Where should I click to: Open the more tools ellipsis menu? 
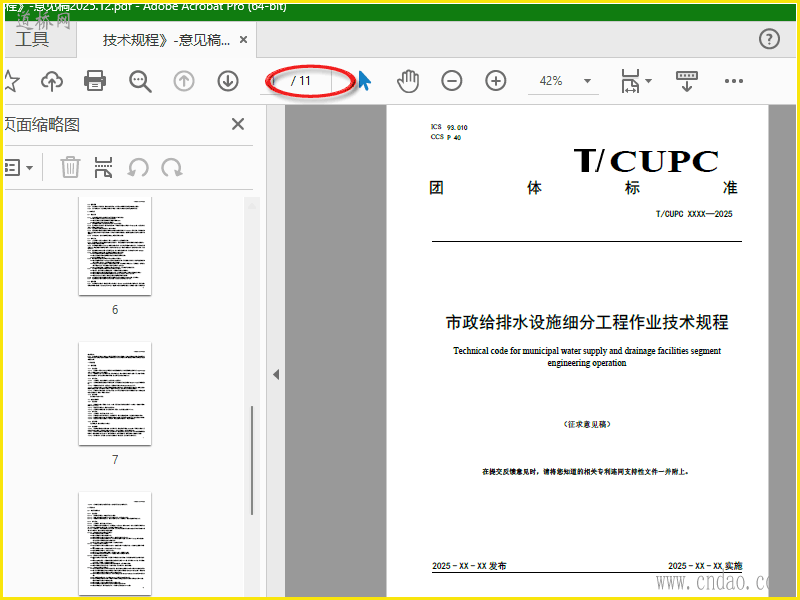pyautogui.click(x=734, y=81)
